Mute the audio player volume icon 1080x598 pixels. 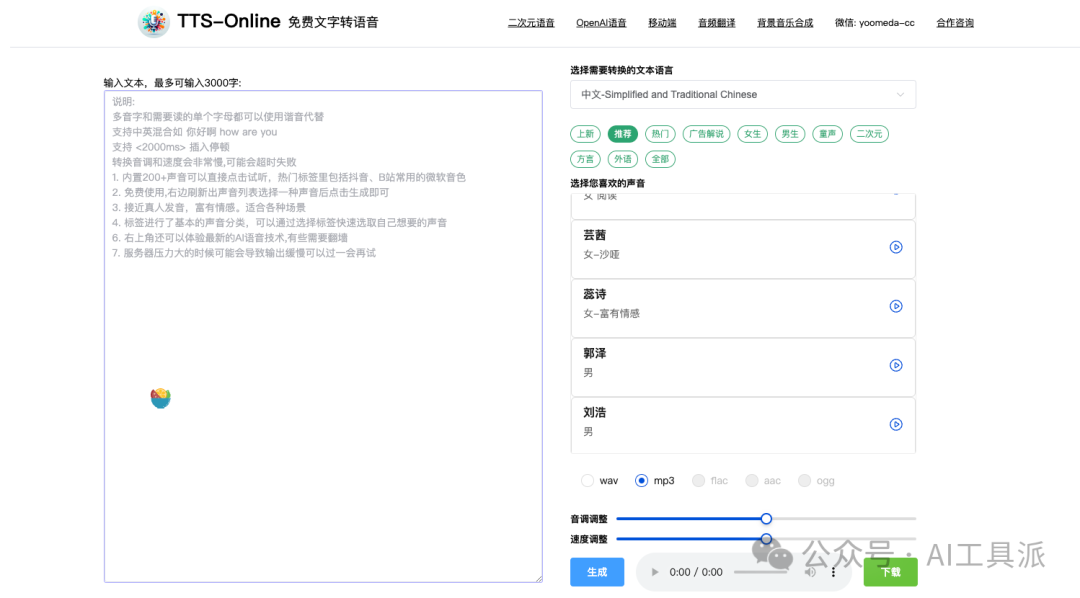coord(811,572)
